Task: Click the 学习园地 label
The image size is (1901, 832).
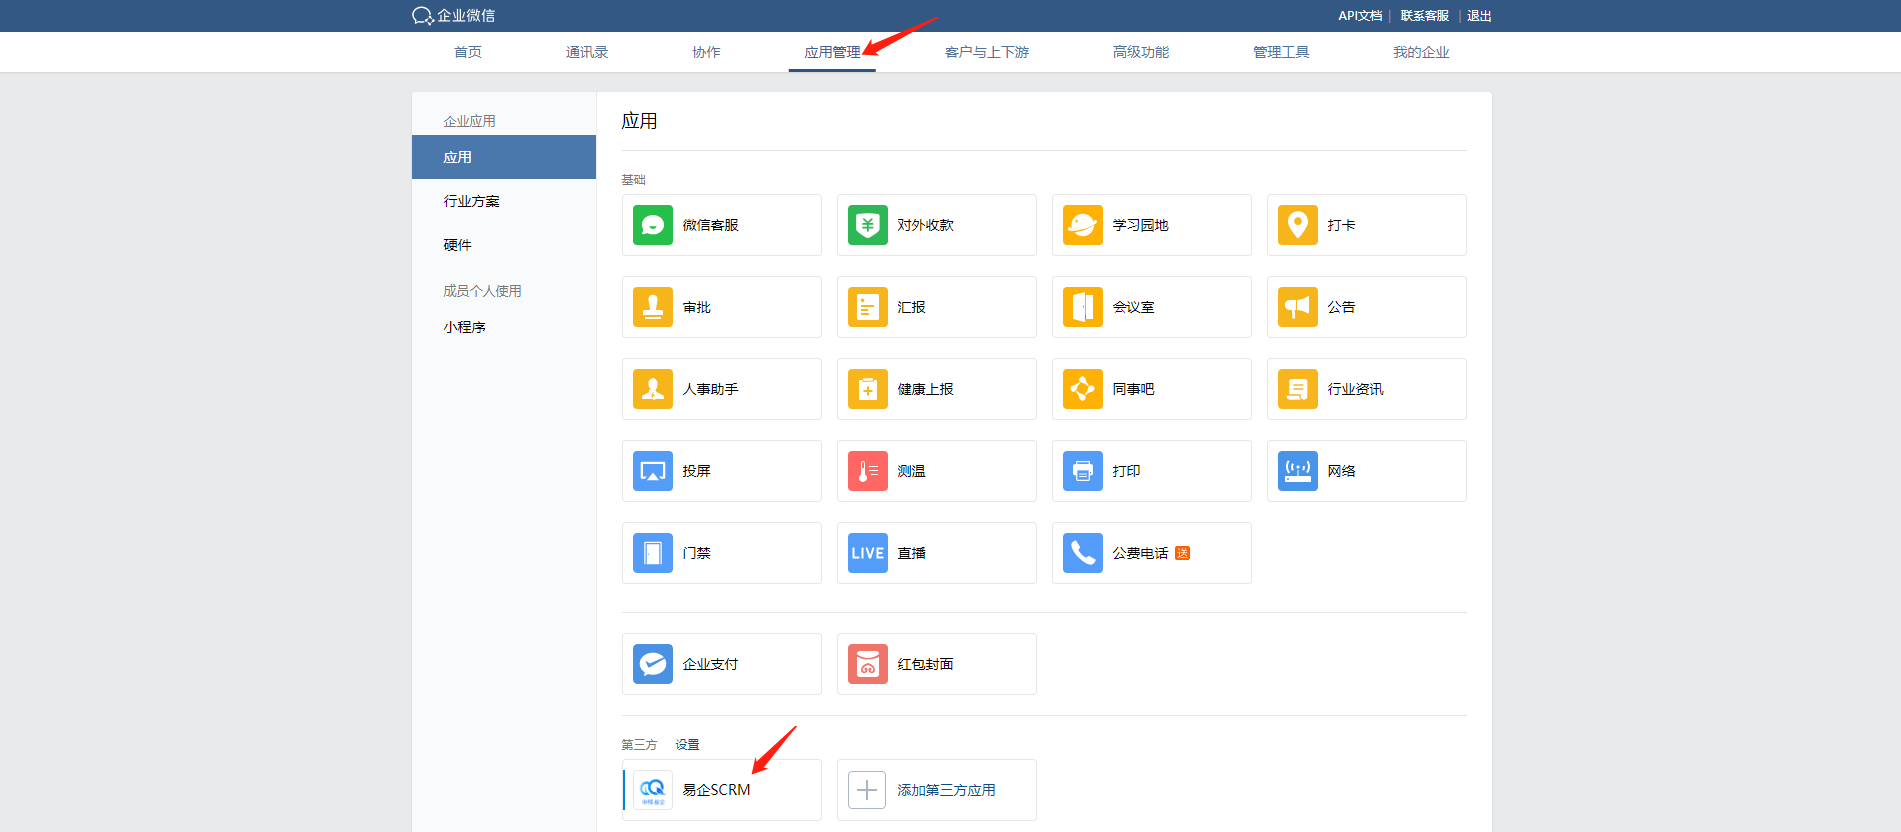Action: tap(1140, 225)
